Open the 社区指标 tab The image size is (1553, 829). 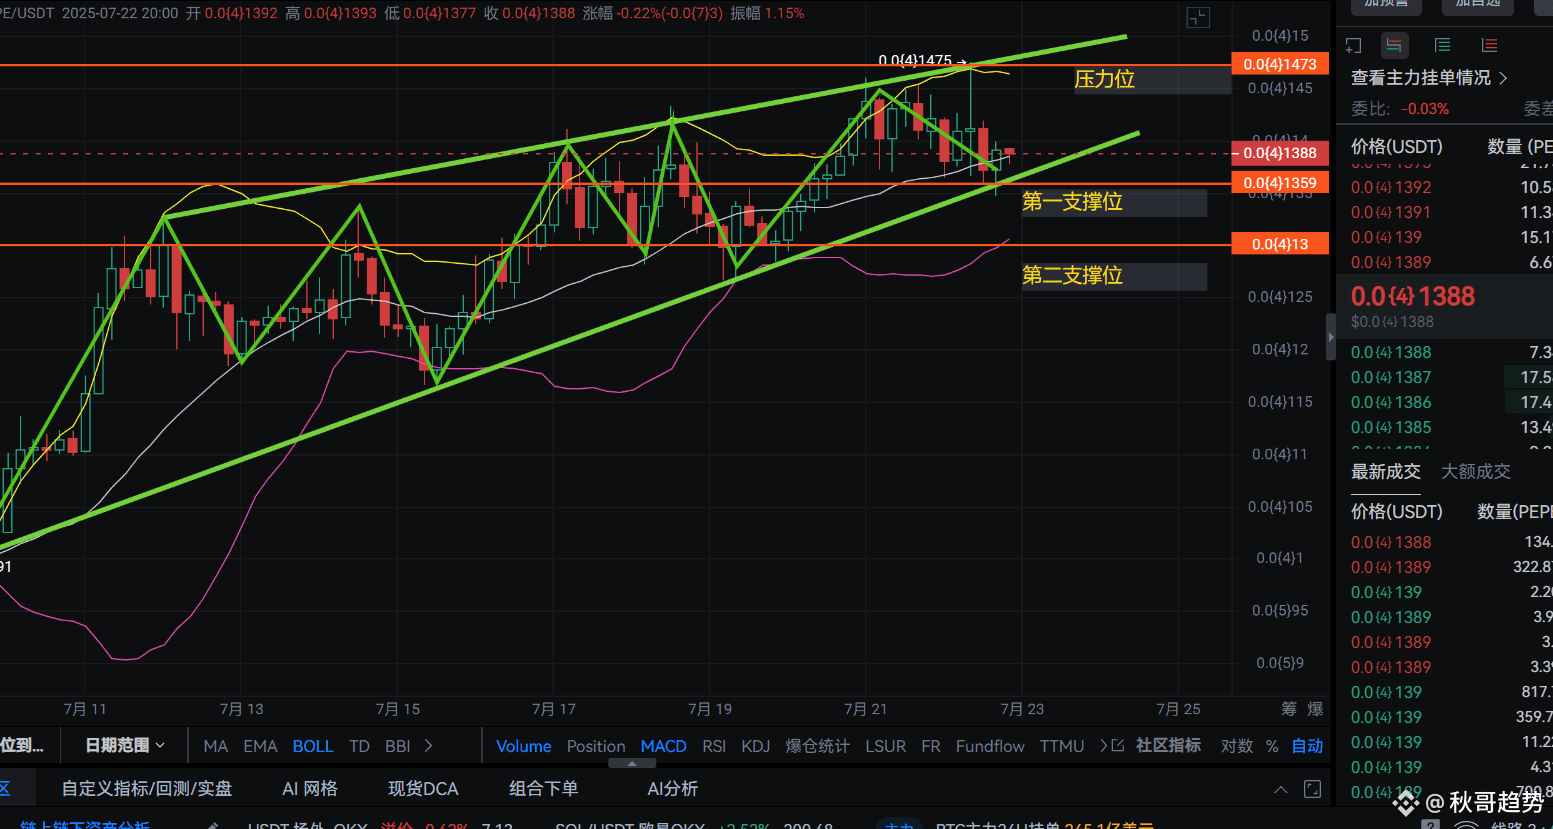[x=1168, y=745]
